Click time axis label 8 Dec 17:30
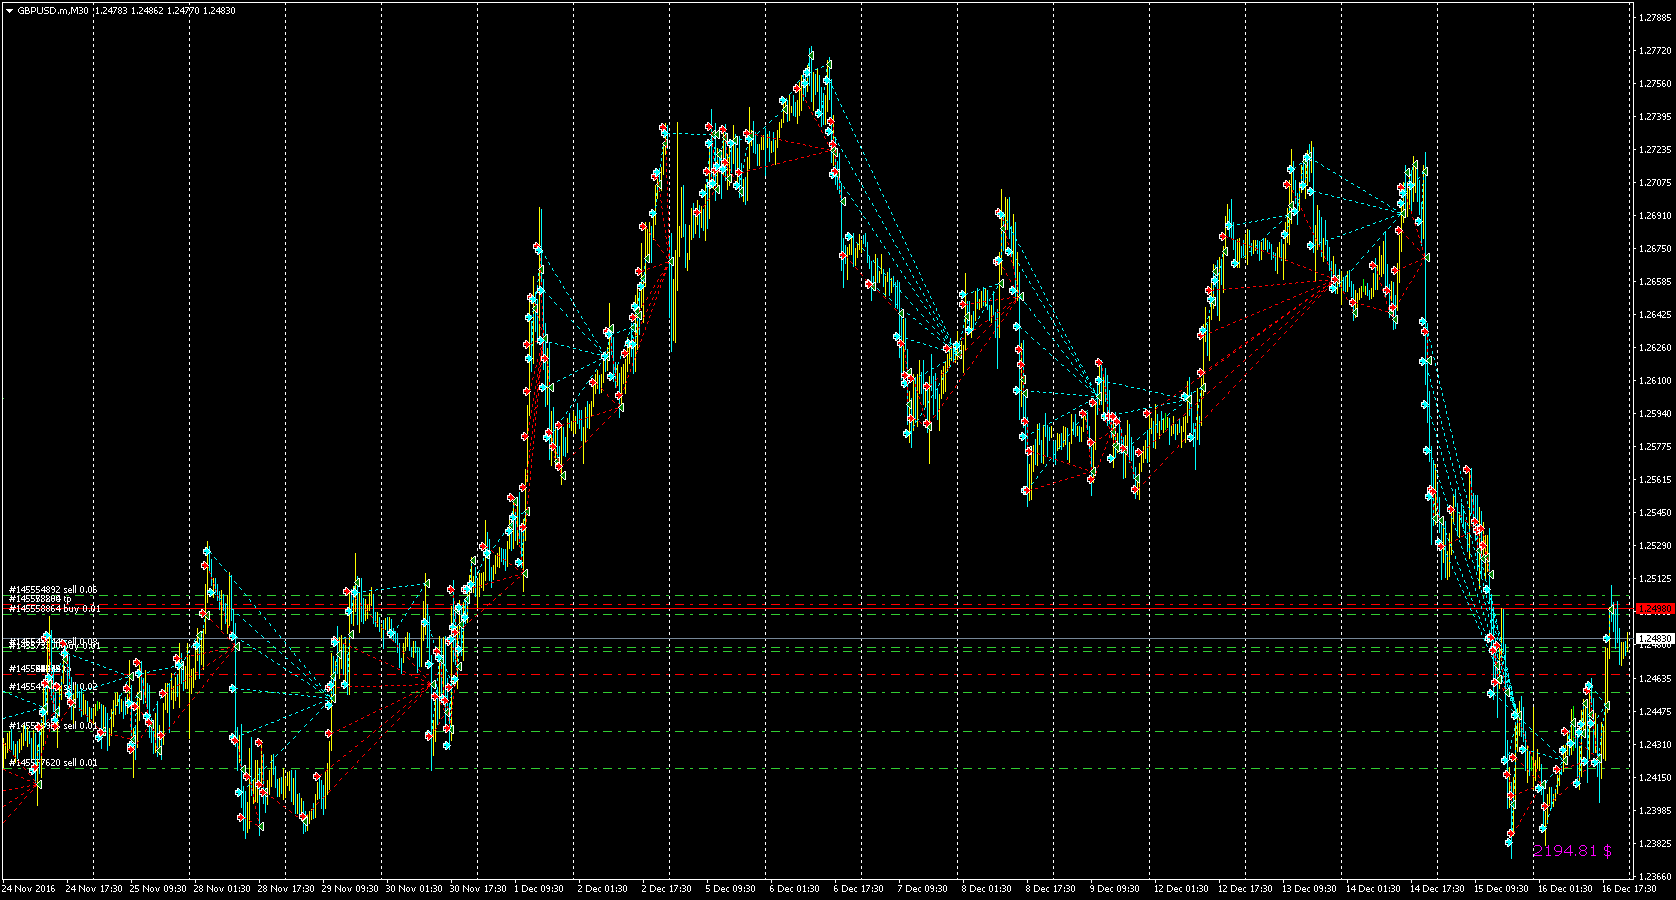 coord(1053,889)
